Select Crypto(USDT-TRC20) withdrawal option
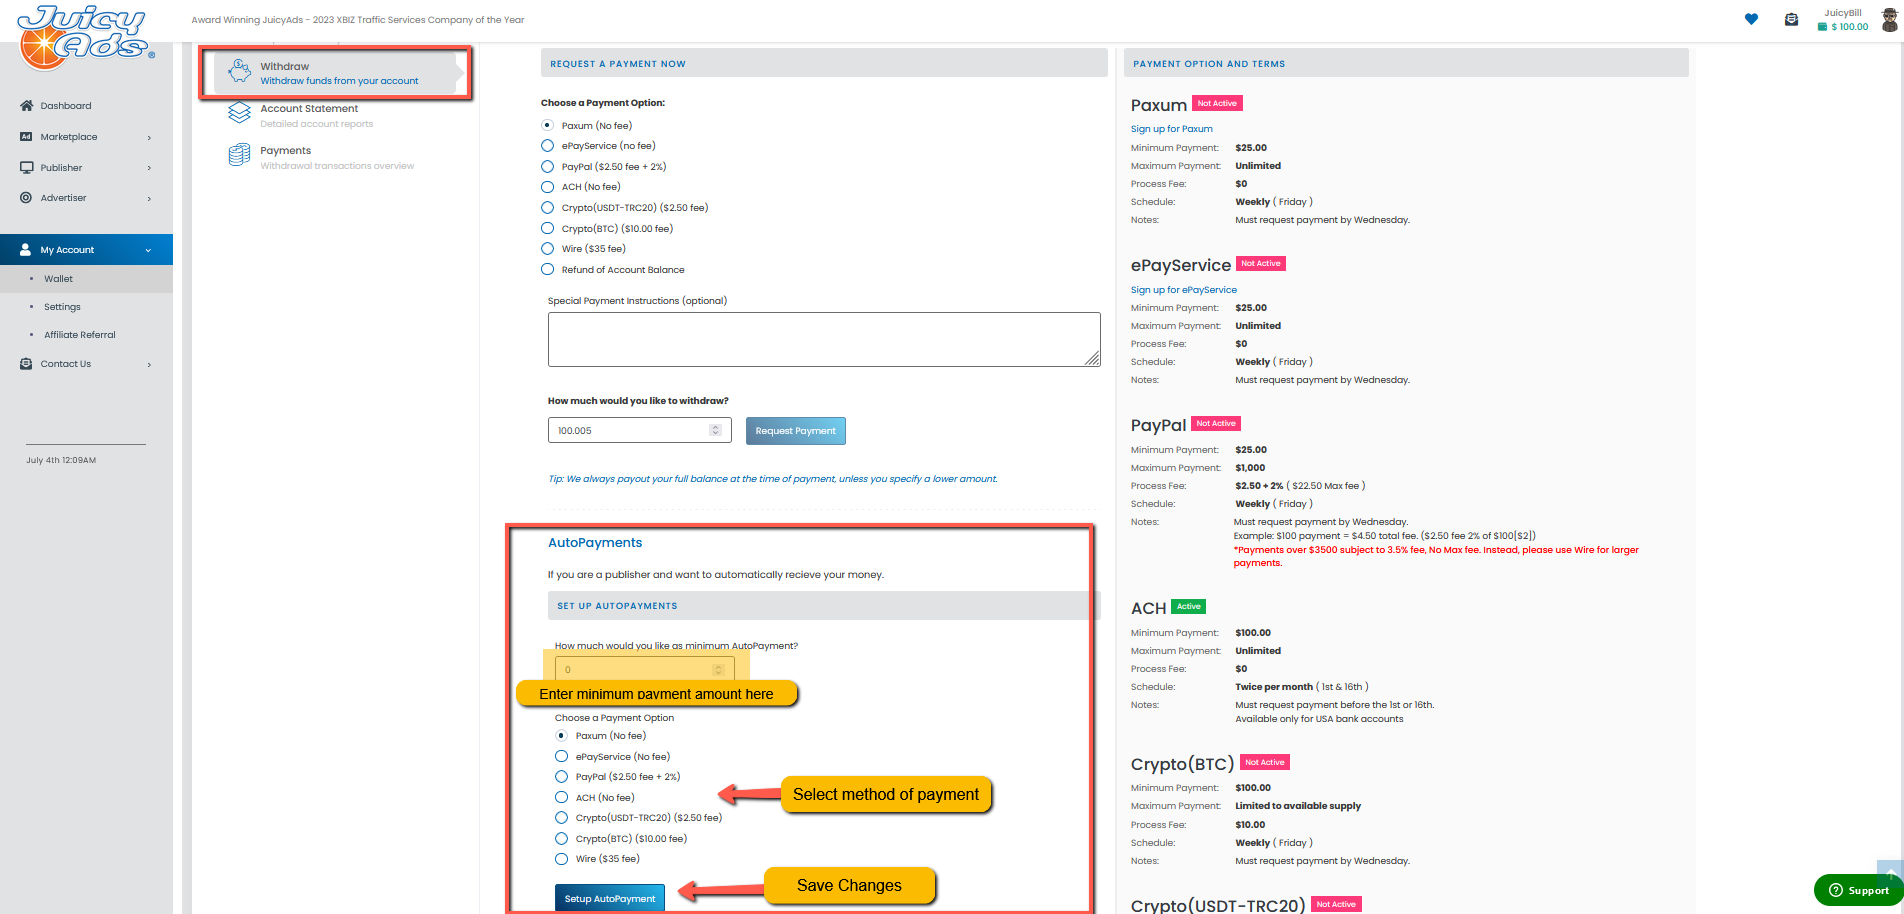Image resolution: width=1904 pixels, height=914 pixels. [x=547, y=208]
